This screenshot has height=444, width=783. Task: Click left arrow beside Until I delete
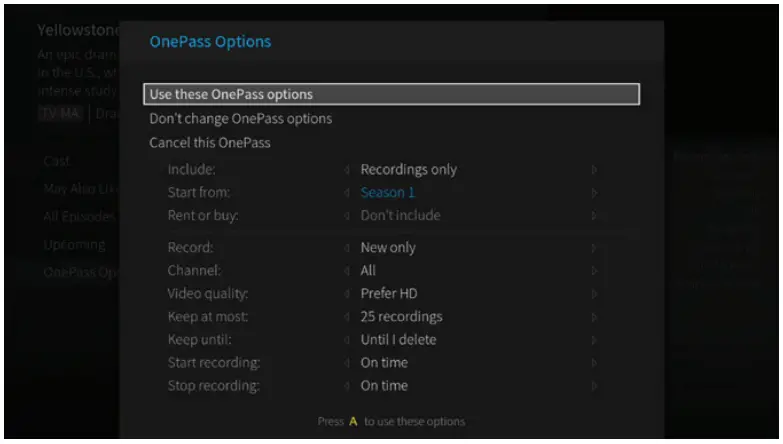(x=347, y=340)
